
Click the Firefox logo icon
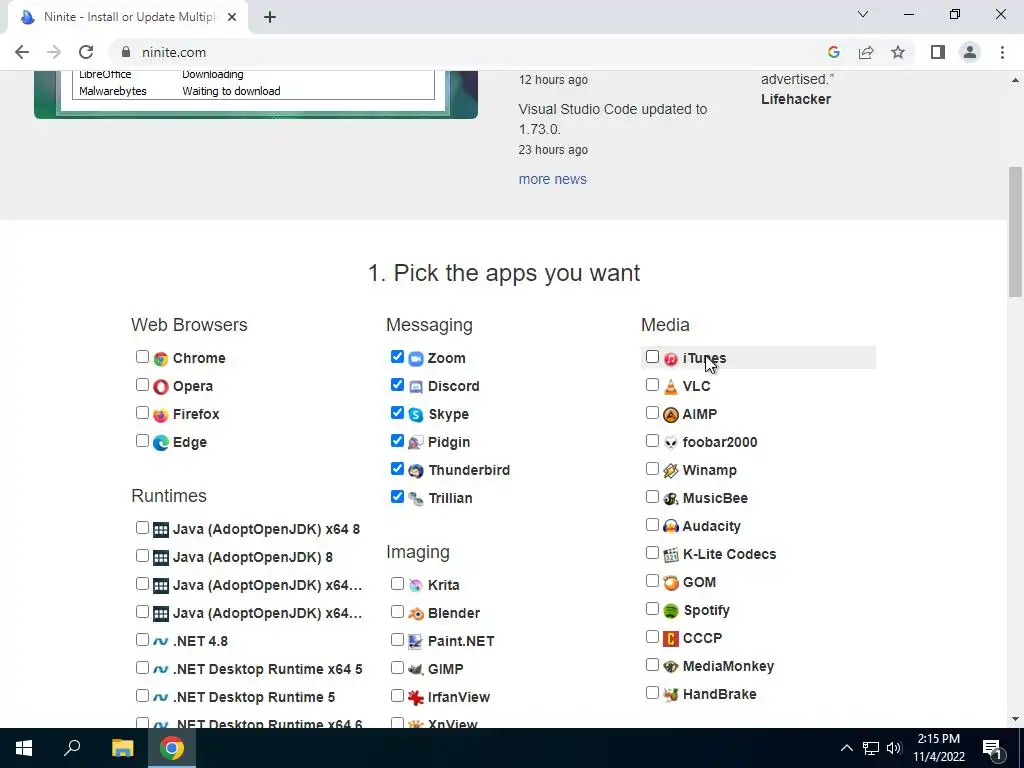[x=161, y=415]
